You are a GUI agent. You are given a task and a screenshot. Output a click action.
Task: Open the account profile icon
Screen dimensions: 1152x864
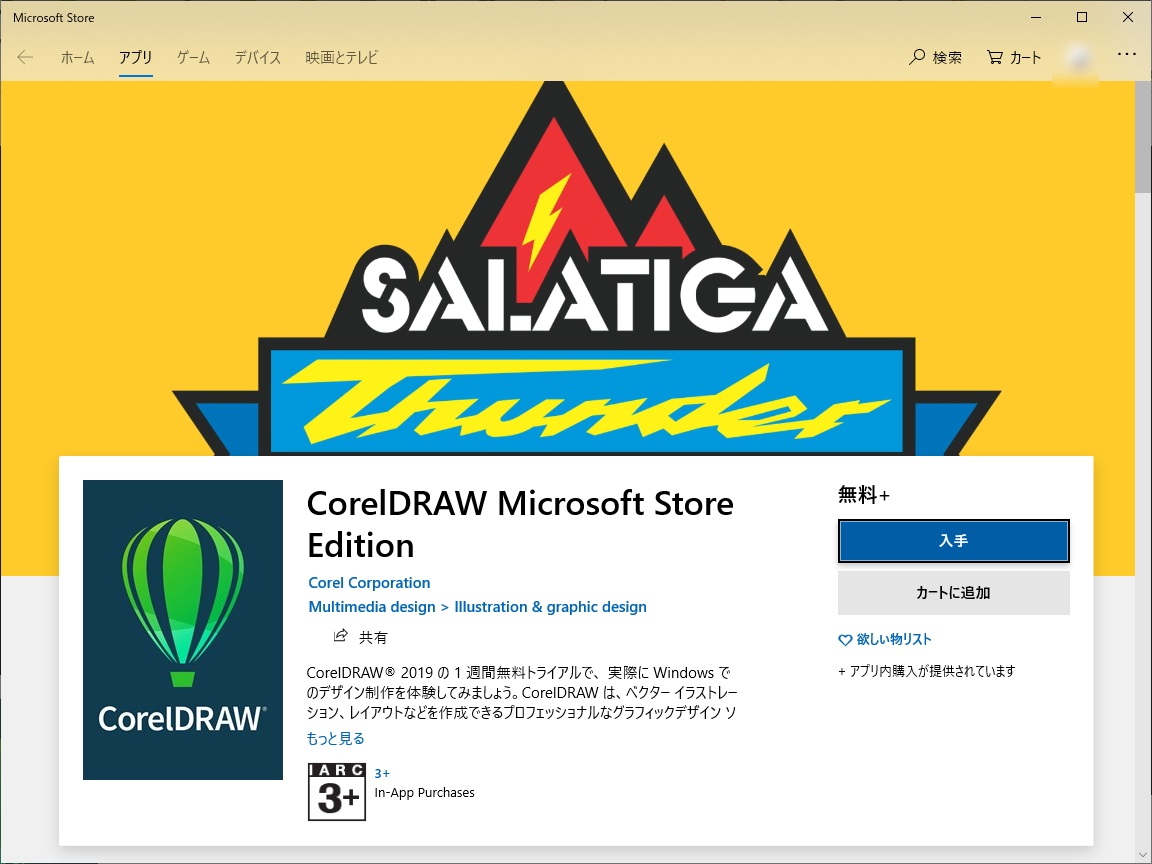click(1077, 57)
